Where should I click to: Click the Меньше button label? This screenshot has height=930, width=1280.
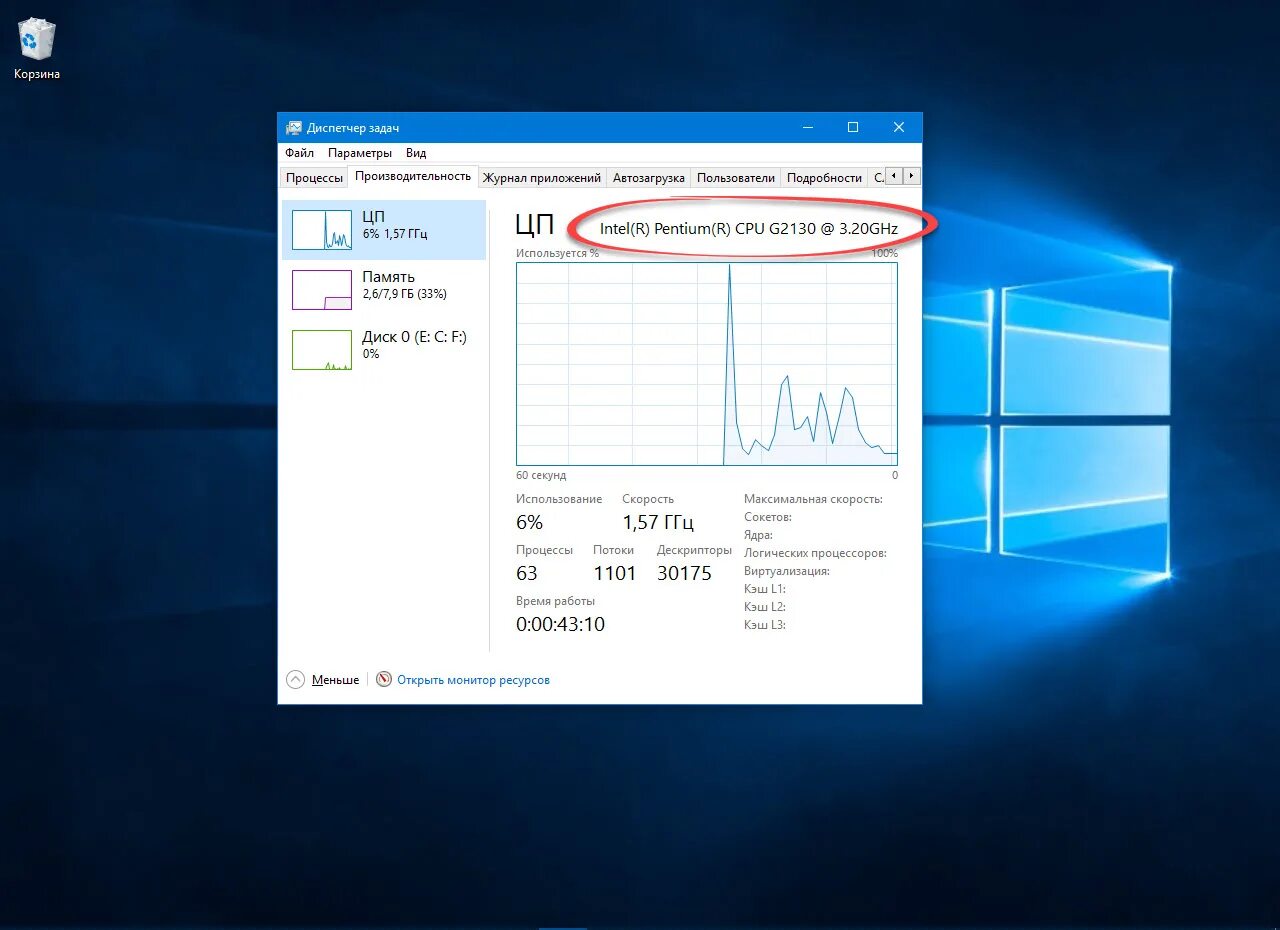tap(335, 680)
